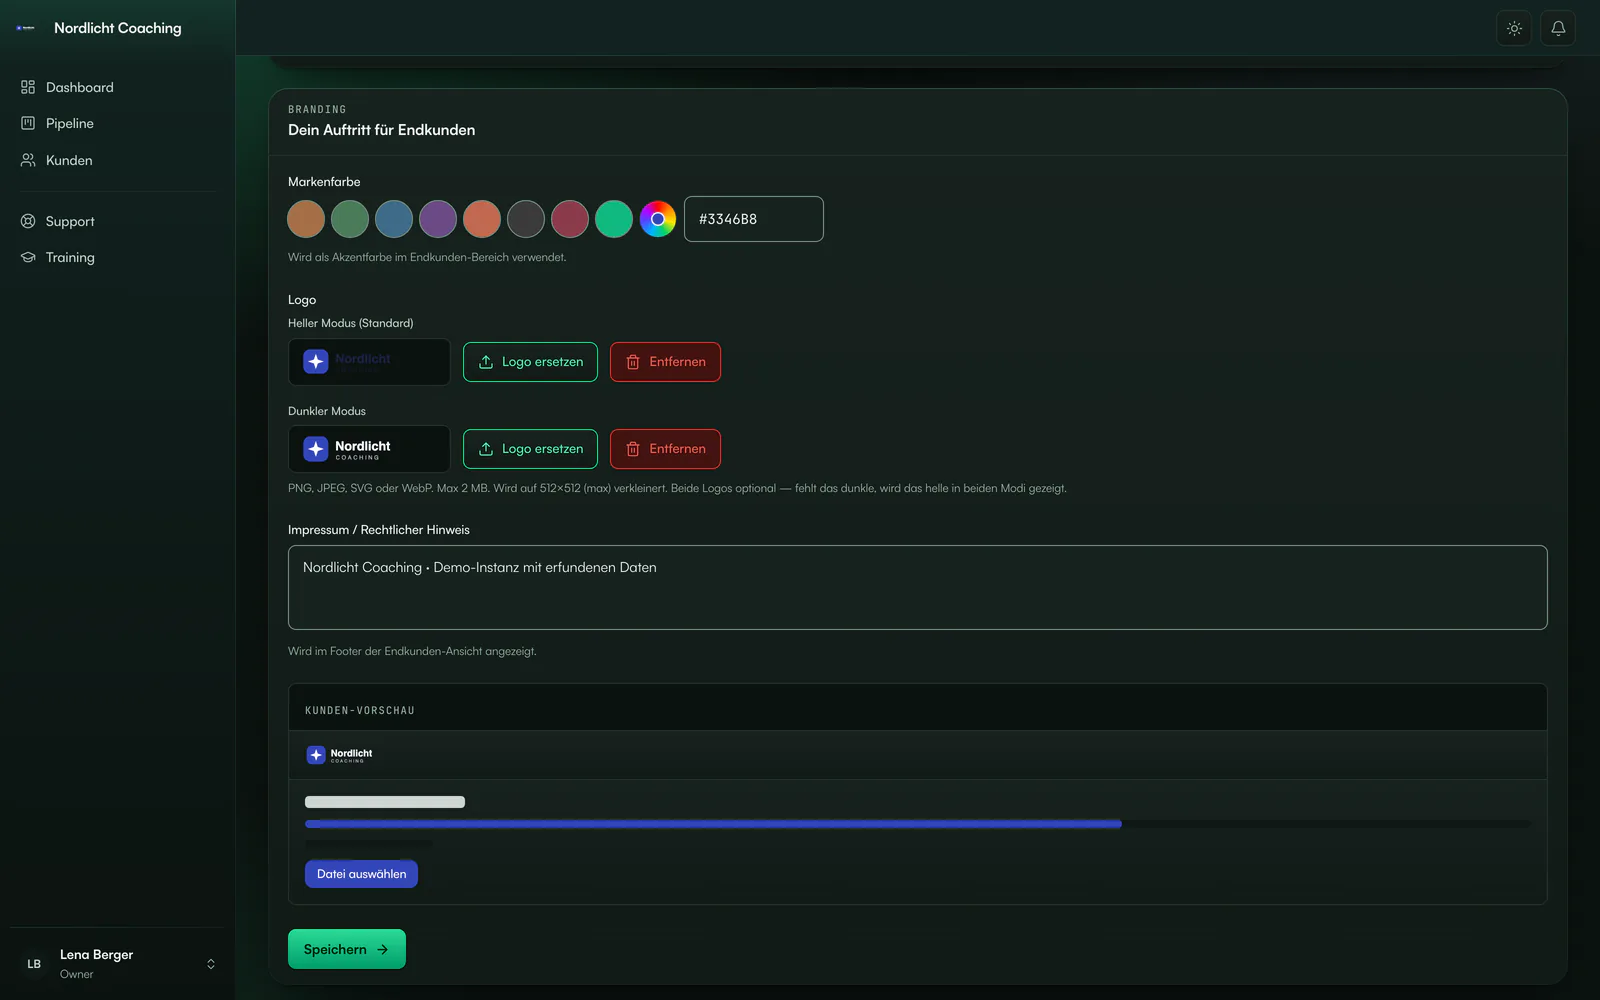Click the Training graduation cap icon
Screen dimensions: 1600x1000
click(28, 257)
